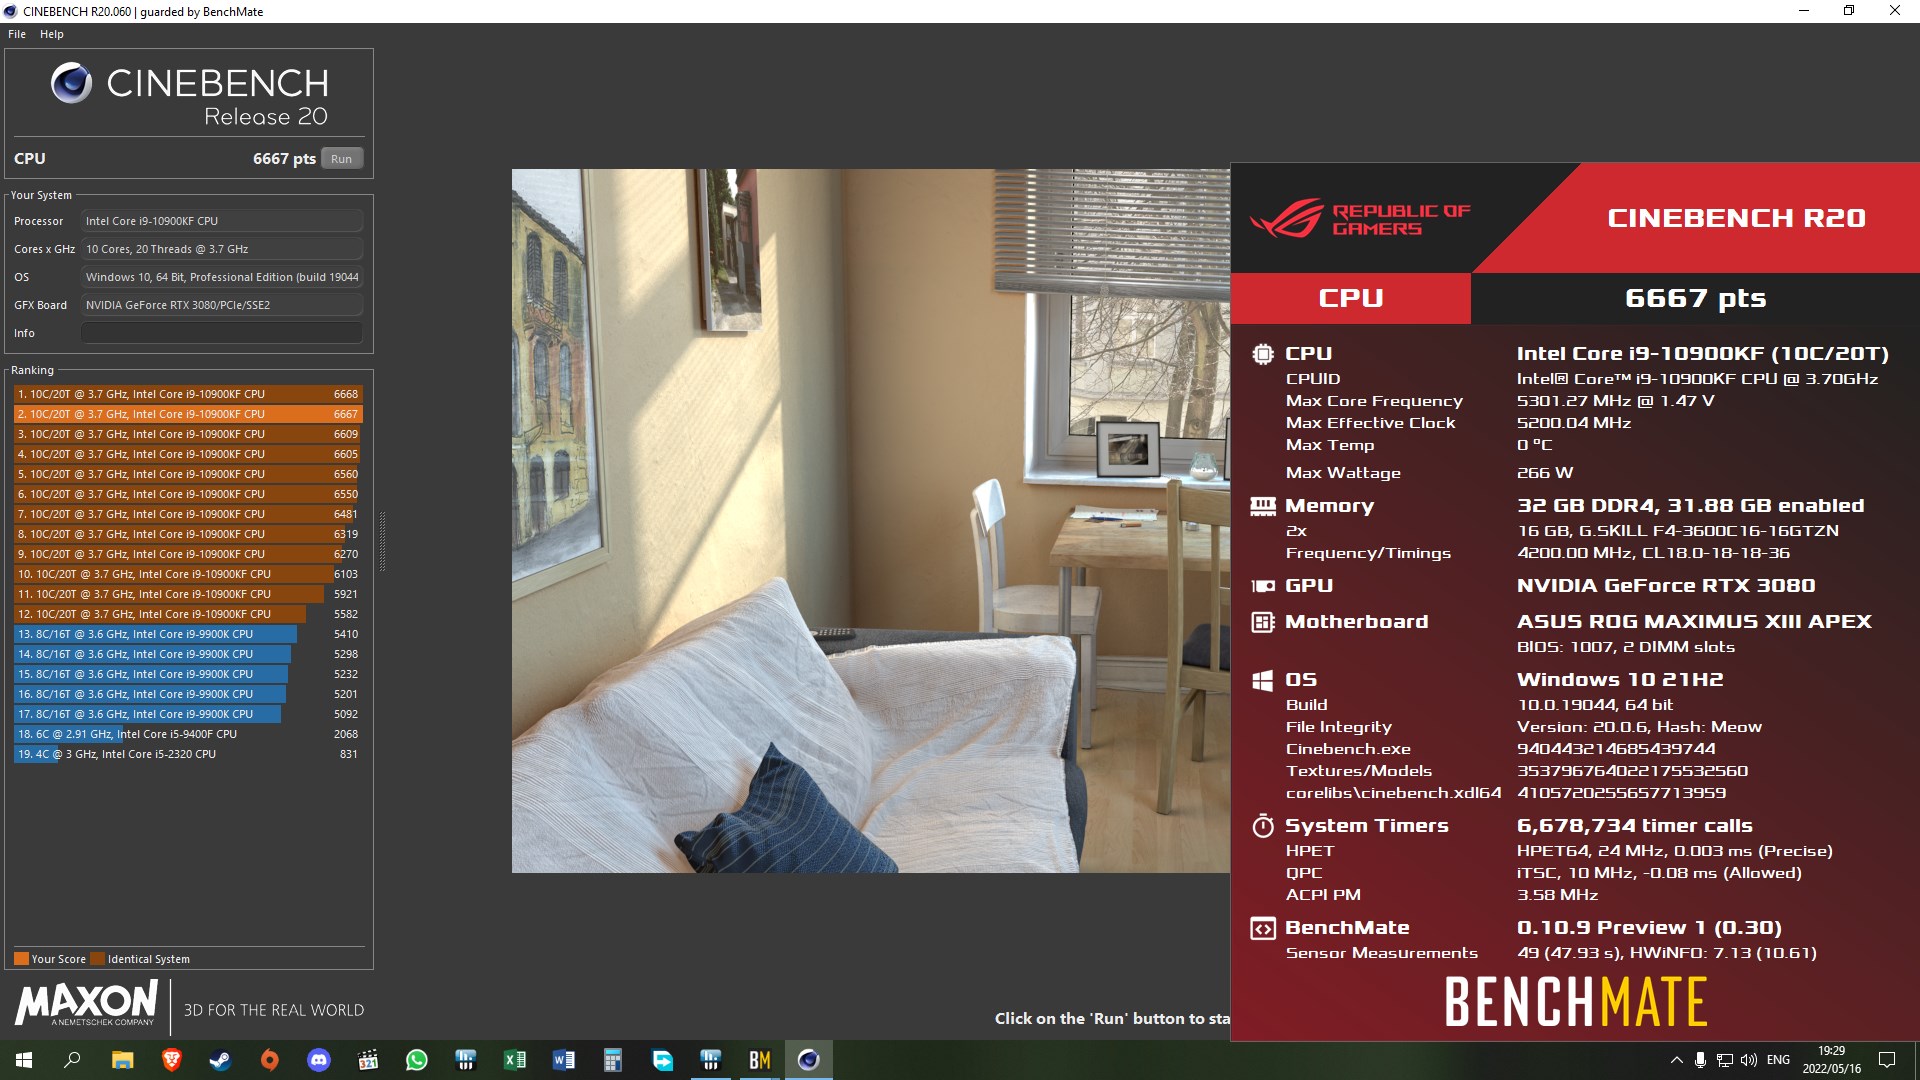
Task: Click the GFX Board field RTX 3080
Action: click(x=222, y=305)
